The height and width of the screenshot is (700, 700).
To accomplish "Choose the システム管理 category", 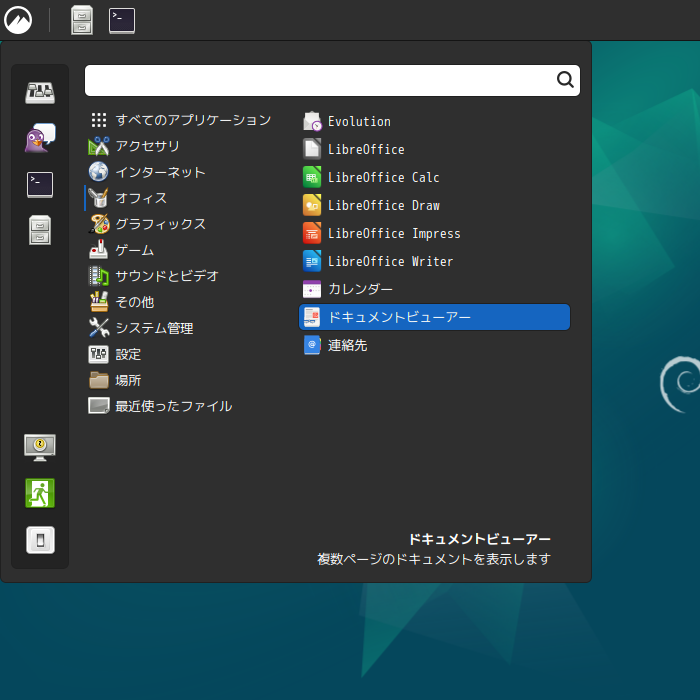I will click(x=154, y=328).
